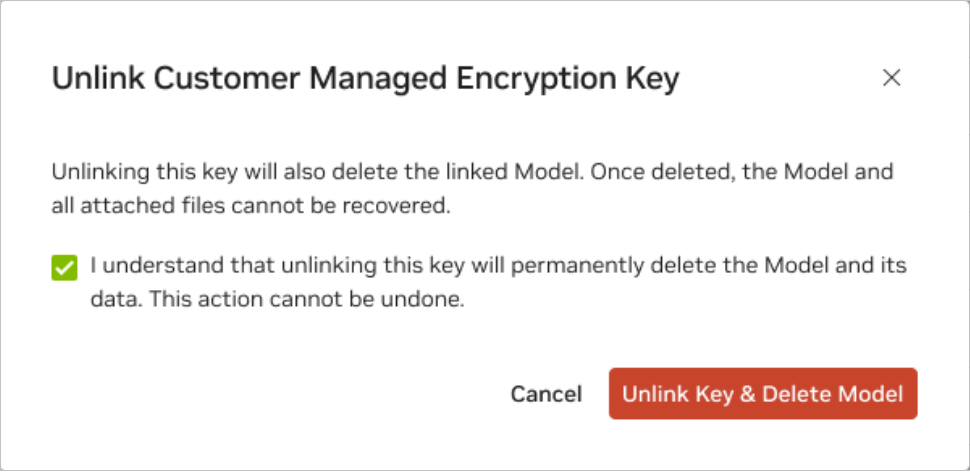Uncheck the green acknowledgment checkbox
The image size is (970, 472).
pyautogui.click(x=65, y=268)
